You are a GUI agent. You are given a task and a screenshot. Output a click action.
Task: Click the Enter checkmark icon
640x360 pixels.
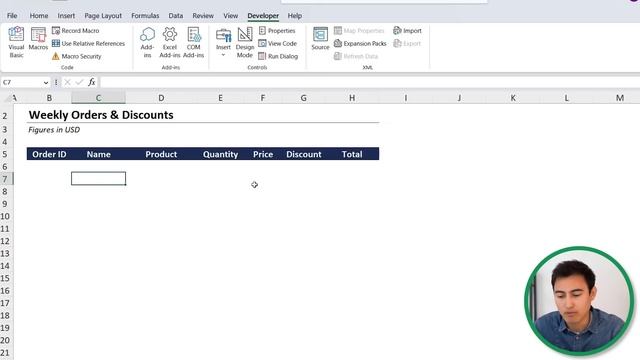click(x=79, y=82)
